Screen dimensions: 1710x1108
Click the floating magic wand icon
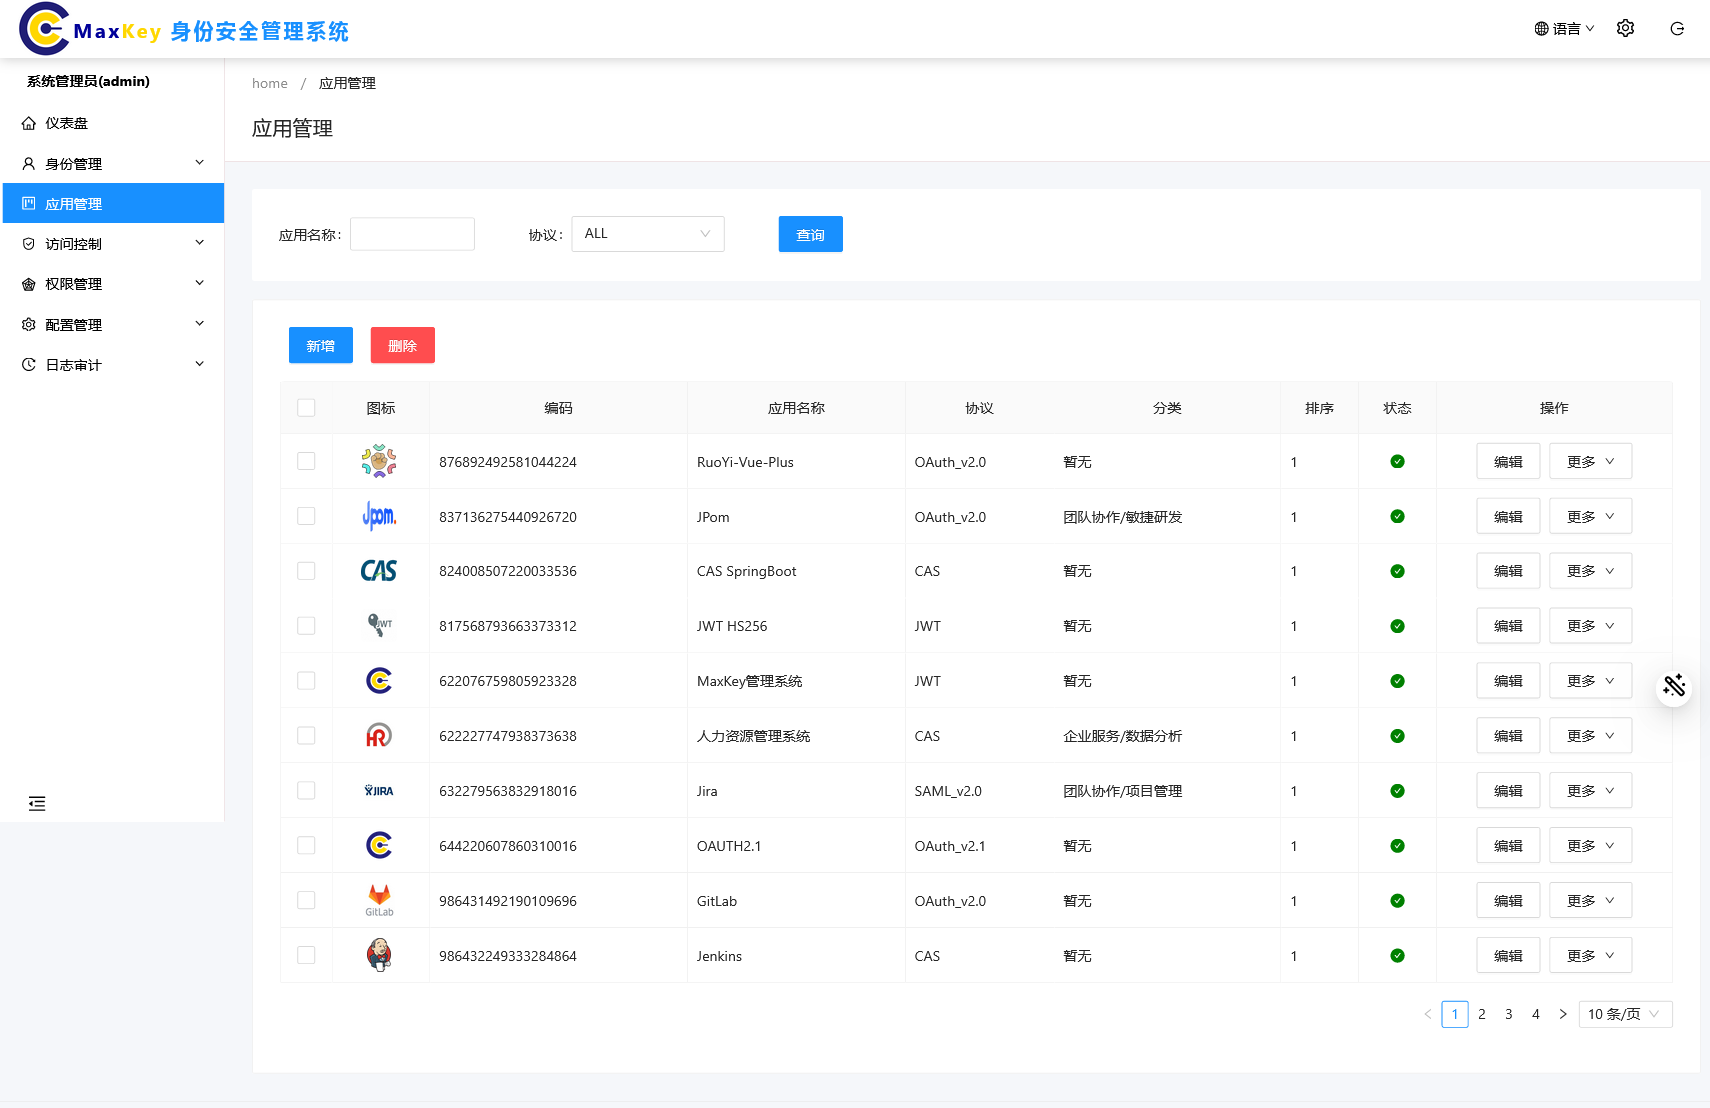click(x=1674, y=686)
